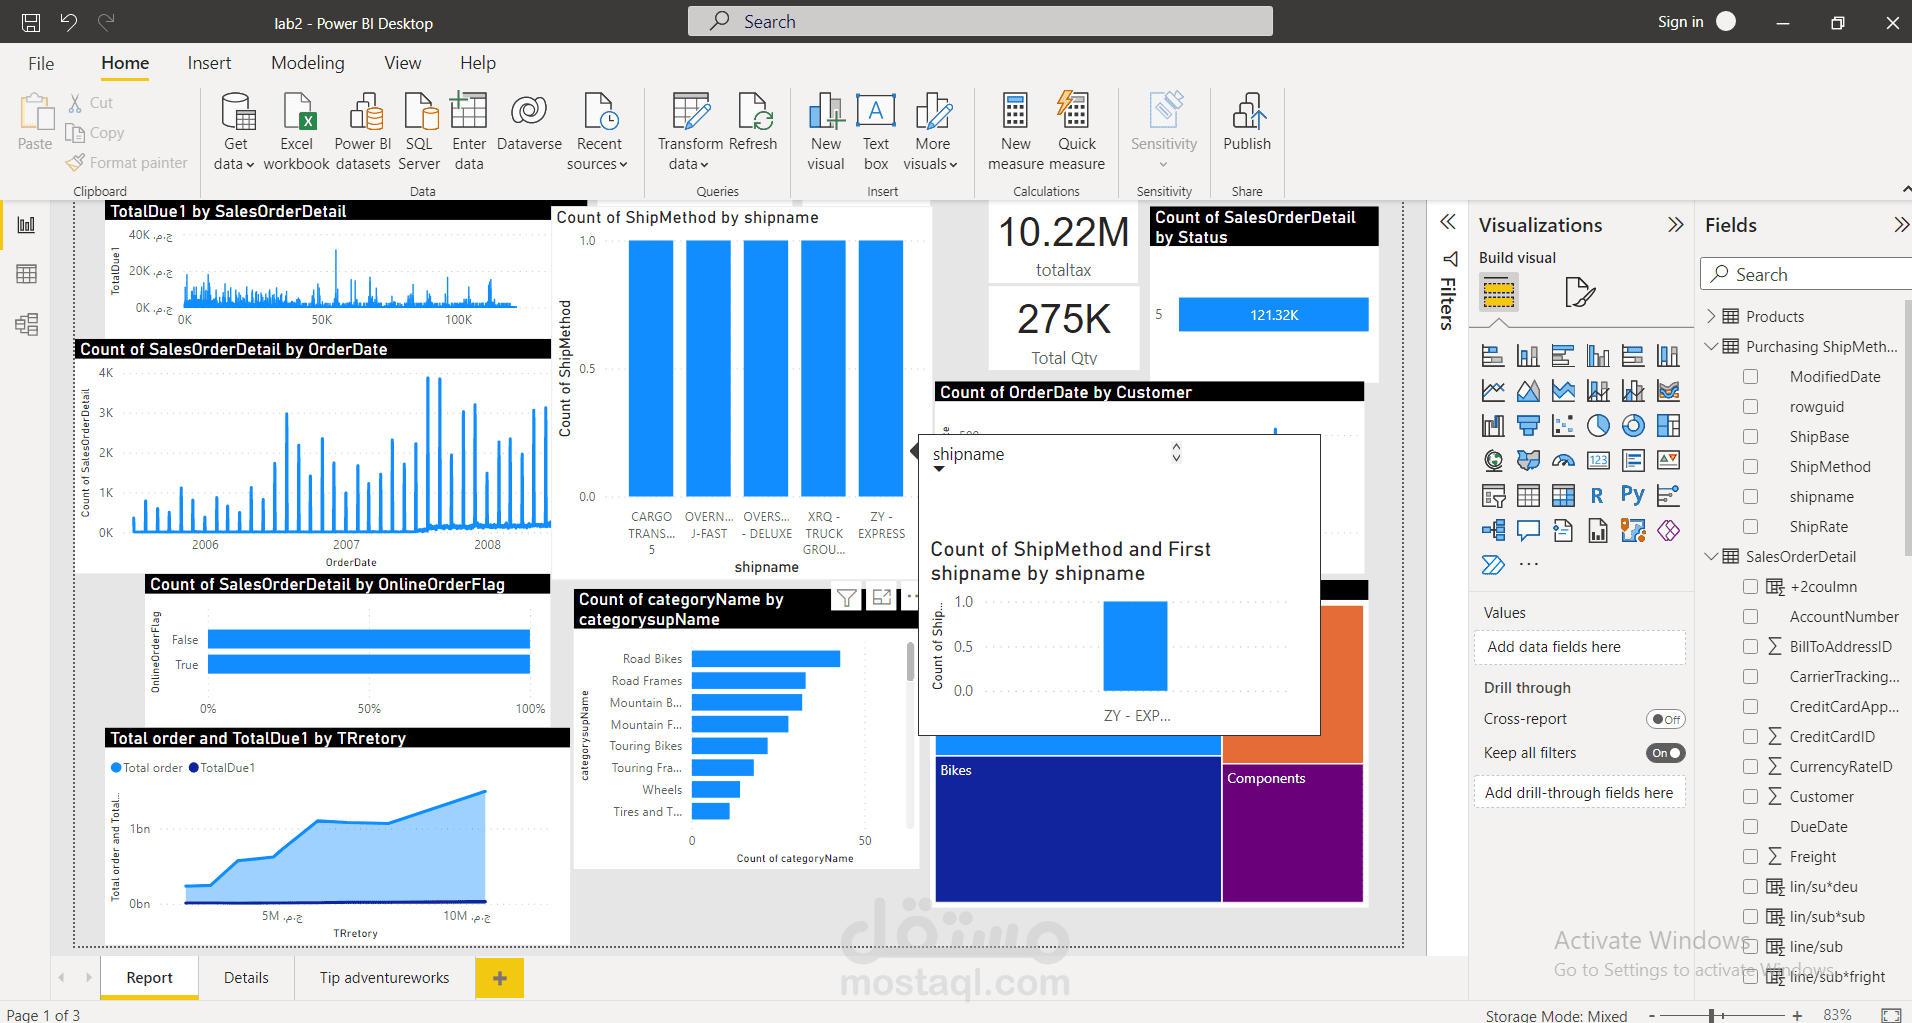Add a Python visual to the report
This screenshot has height=1023, width=1912.
(x=1633, y=494)
